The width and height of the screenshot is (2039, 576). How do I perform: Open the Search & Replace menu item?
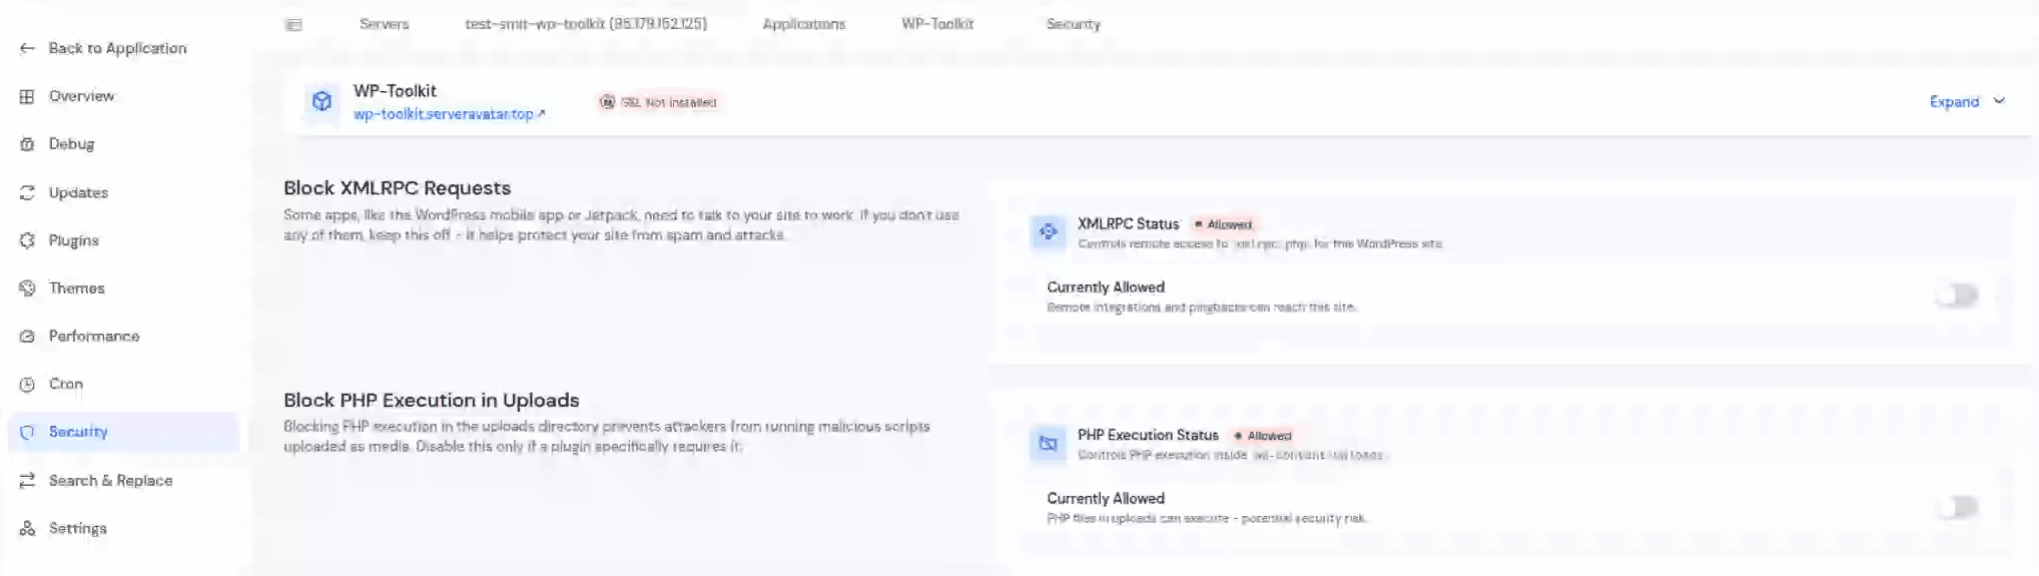pyautogui.click(x=123, y=480)
